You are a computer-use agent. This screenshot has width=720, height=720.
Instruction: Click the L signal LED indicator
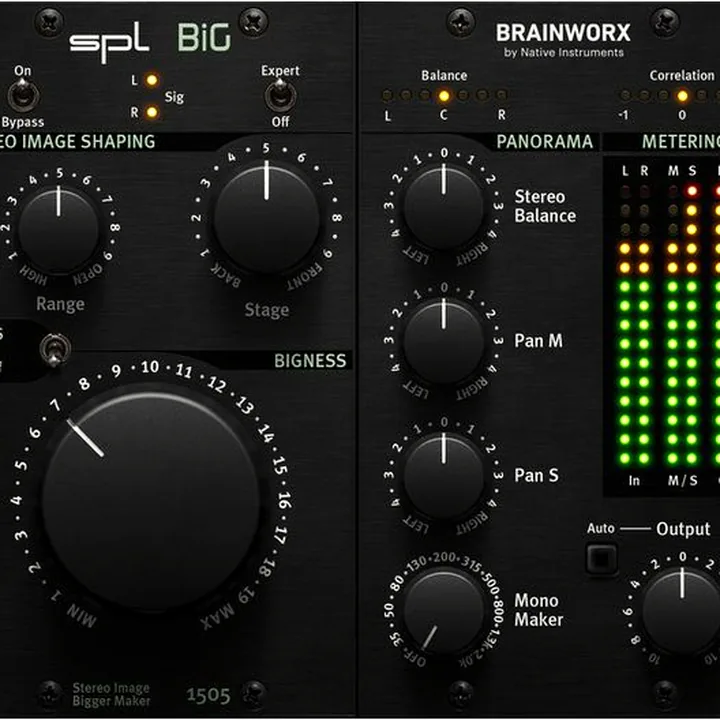pyautogui.click(x=152, y=80)
